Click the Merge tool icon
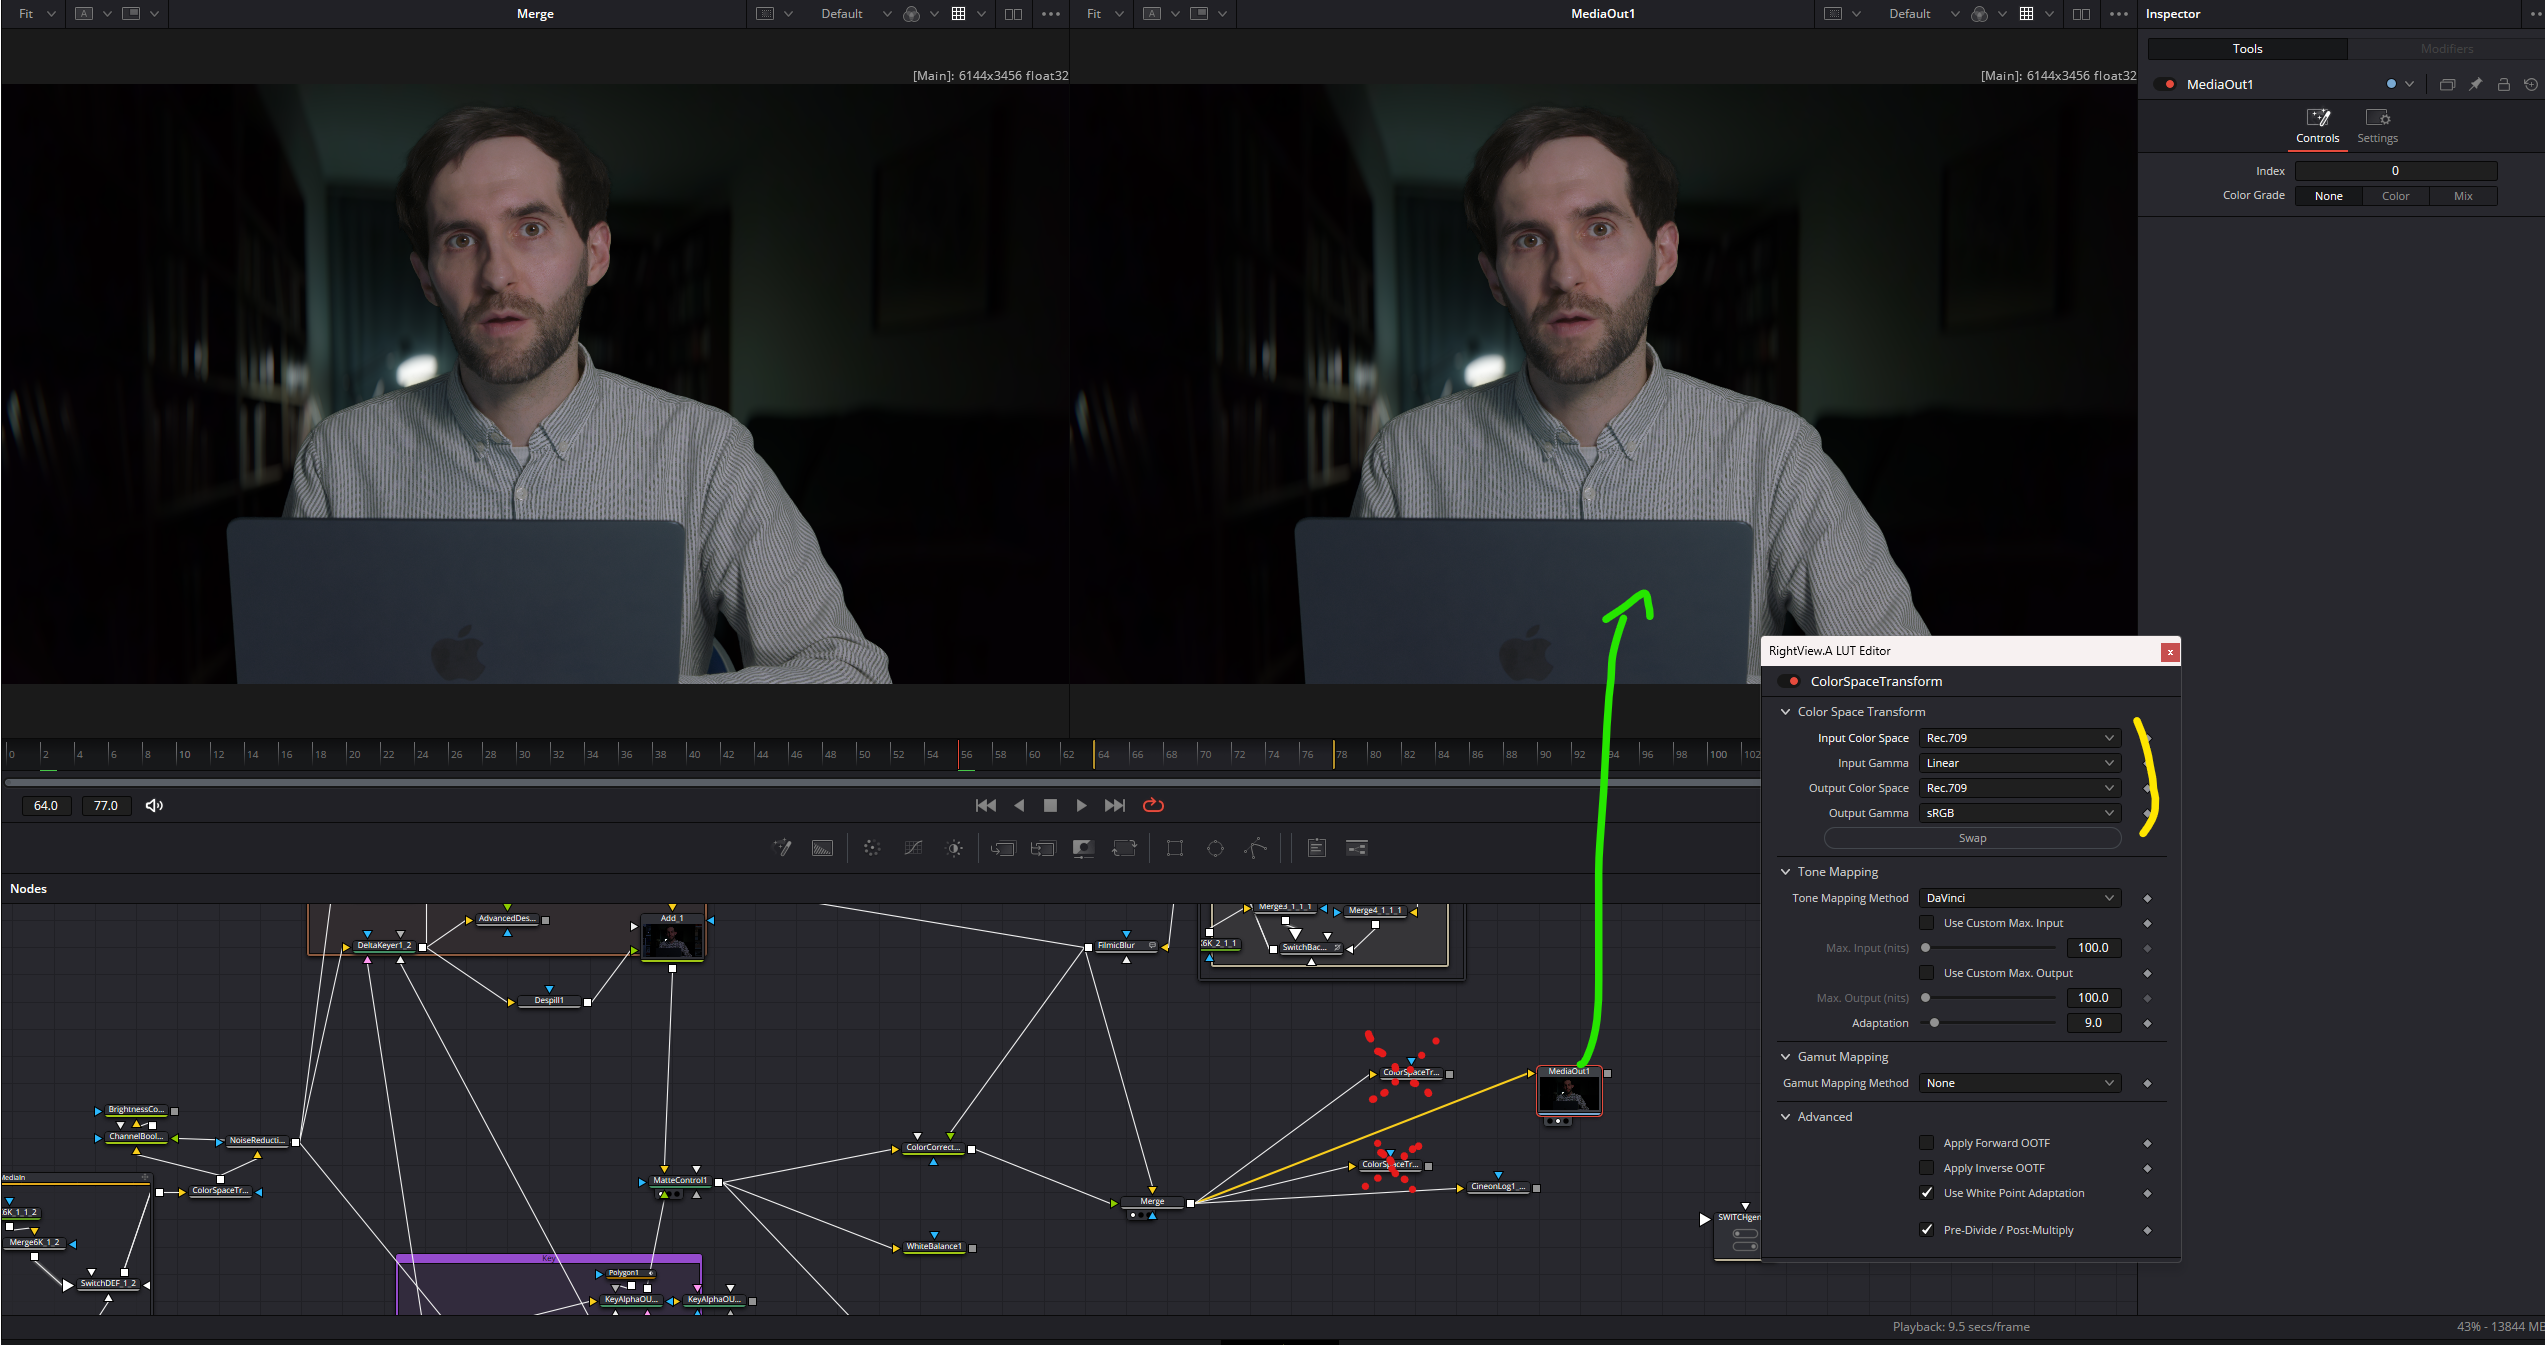 coord(1003,848)
